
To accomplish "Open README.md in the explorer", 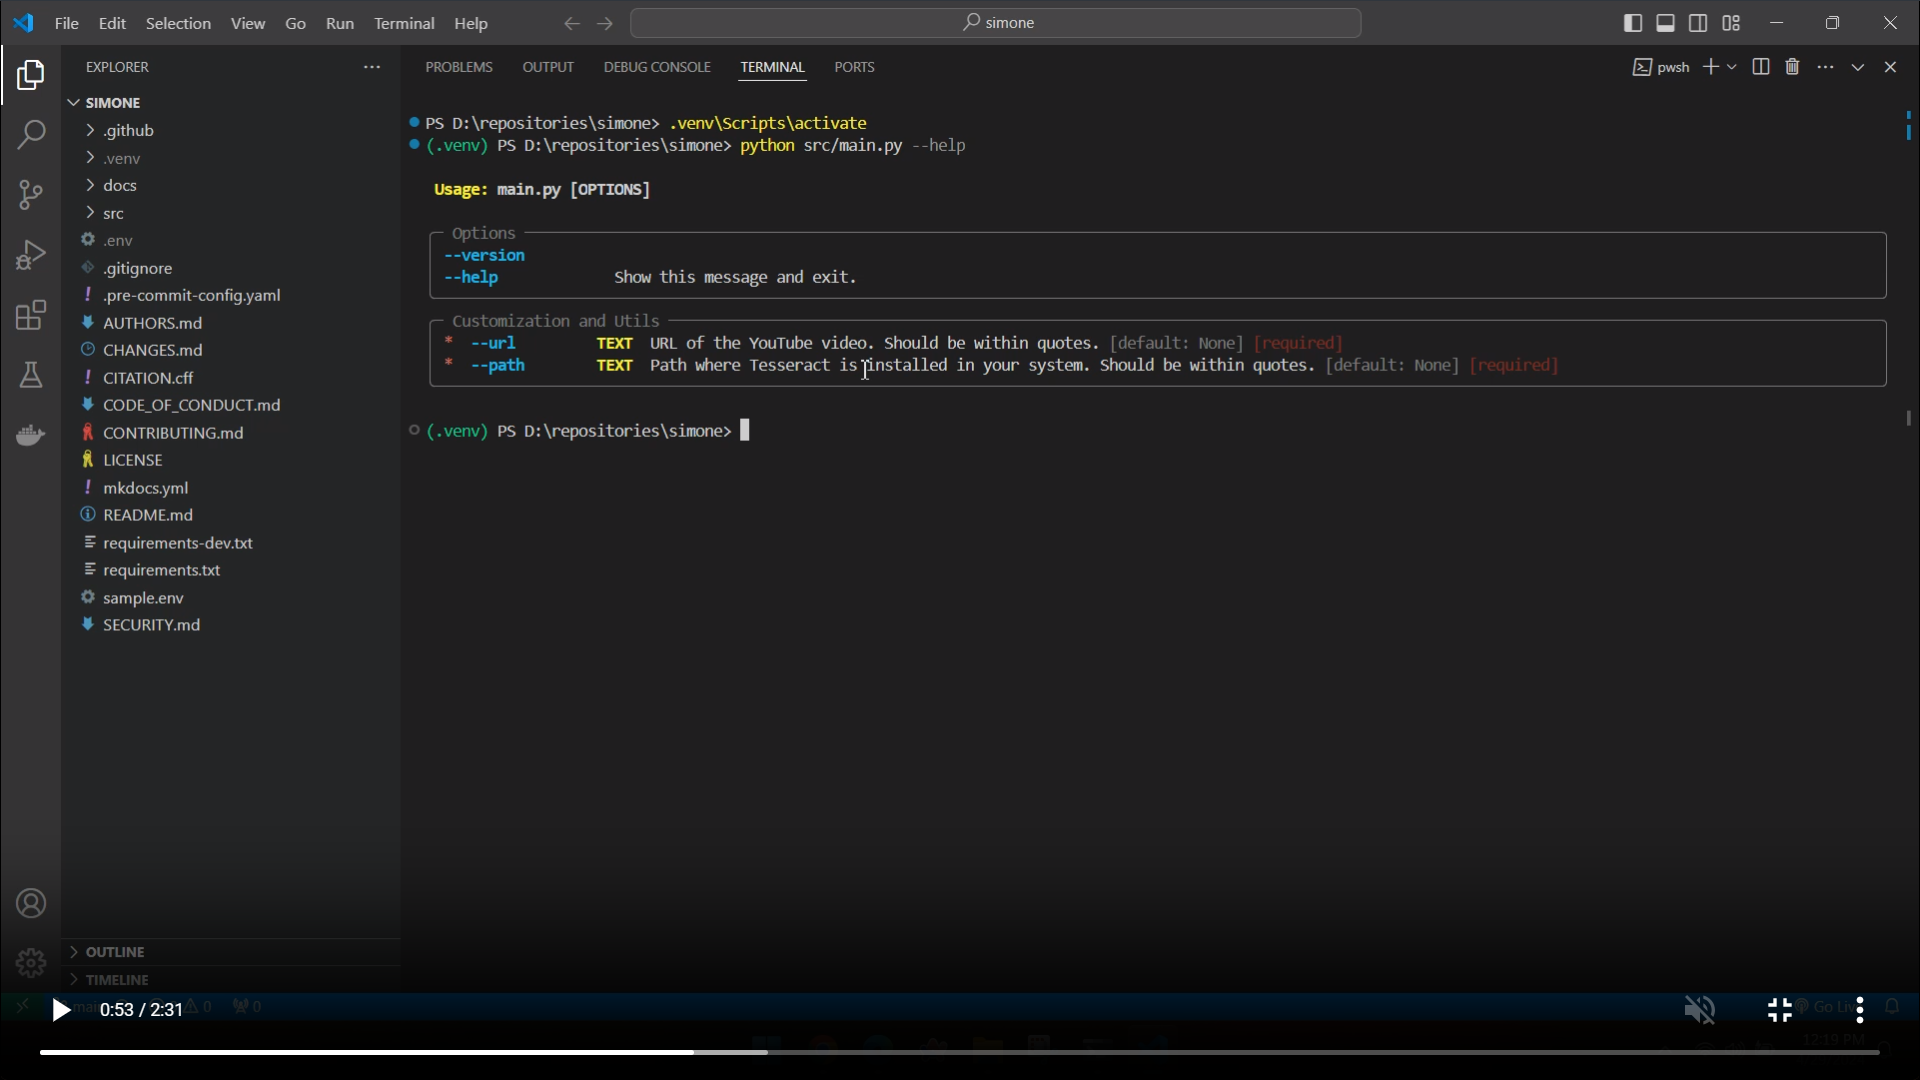I will [x=148, y=515].
